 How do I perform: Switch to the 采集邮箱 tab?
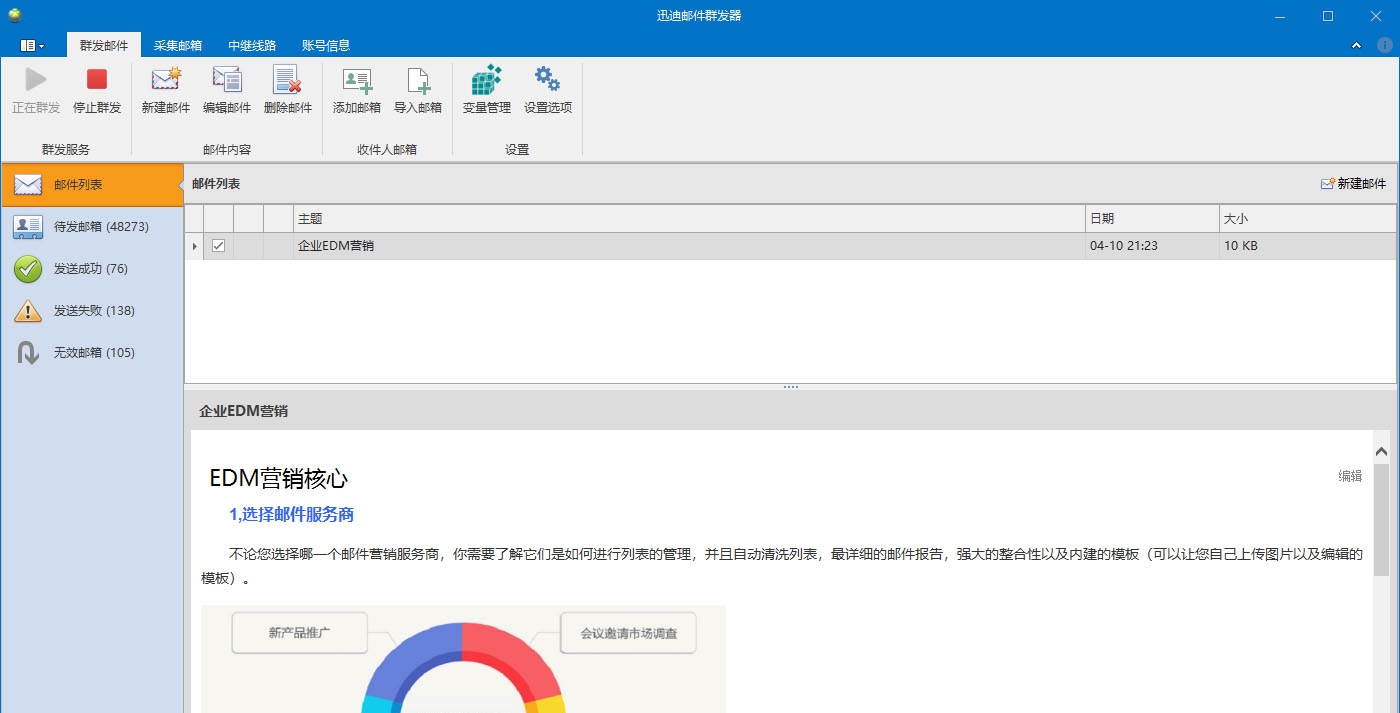[177, 44]
